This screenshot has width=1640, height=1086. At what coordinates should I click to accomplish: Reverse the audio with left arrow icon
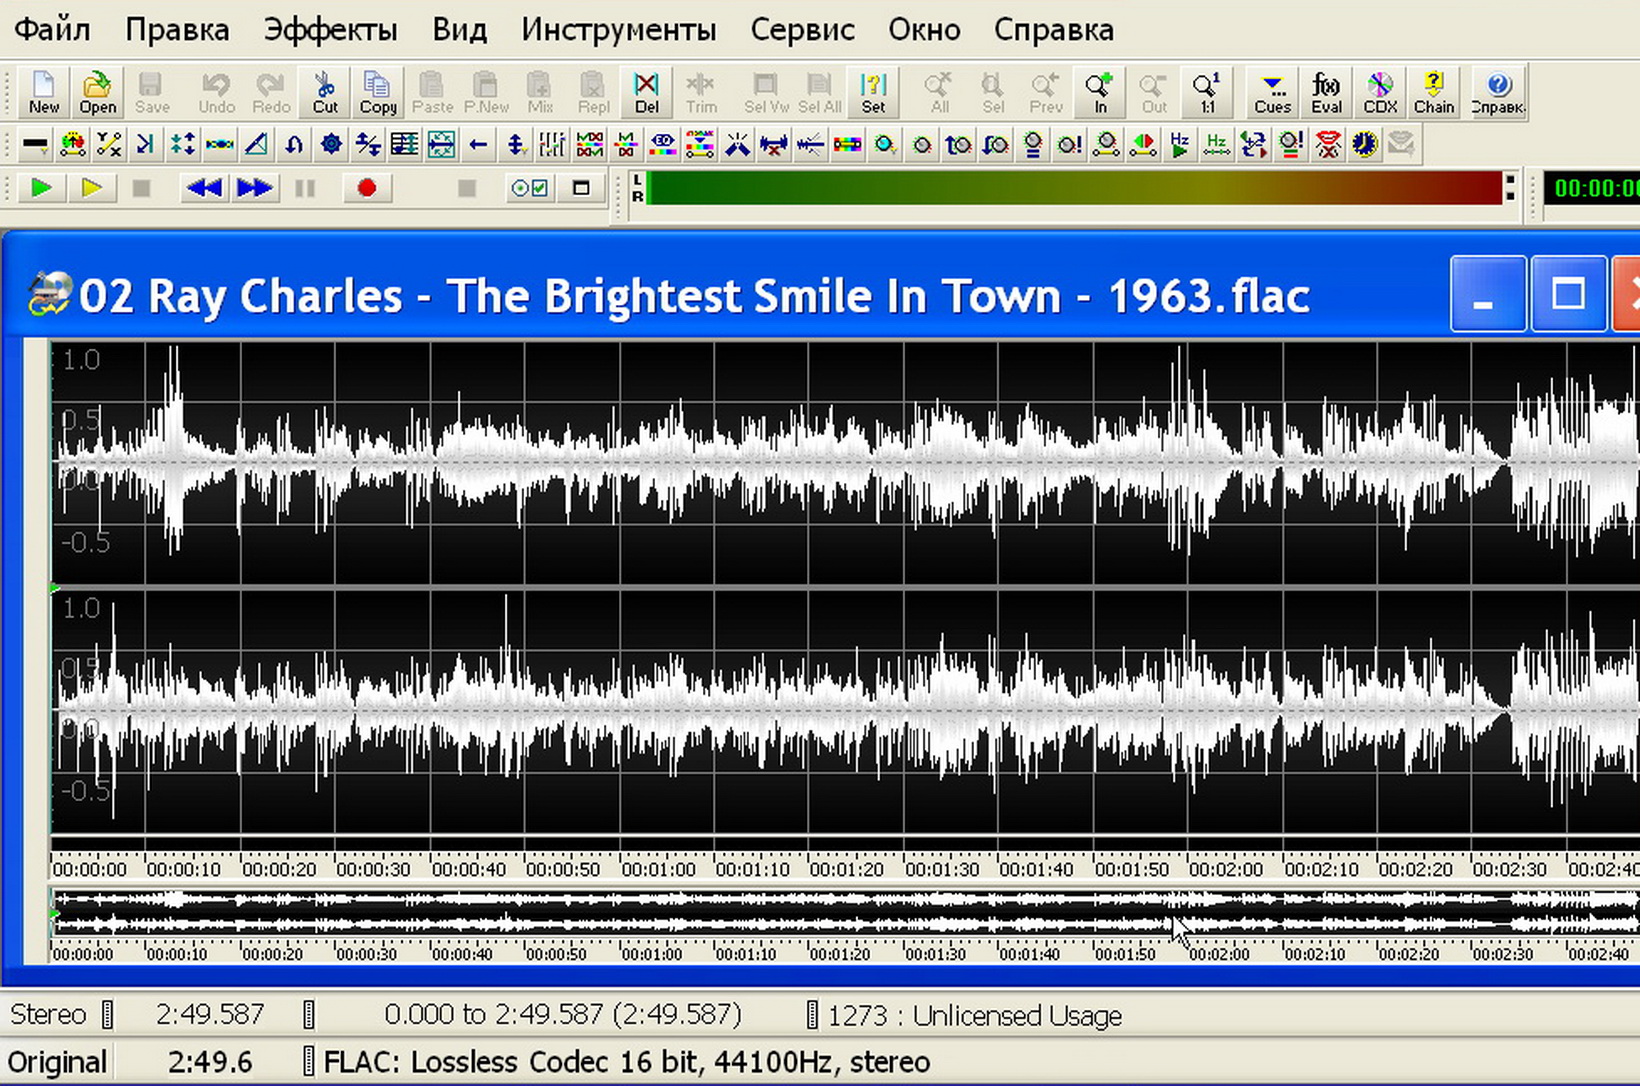coord(478,146)
